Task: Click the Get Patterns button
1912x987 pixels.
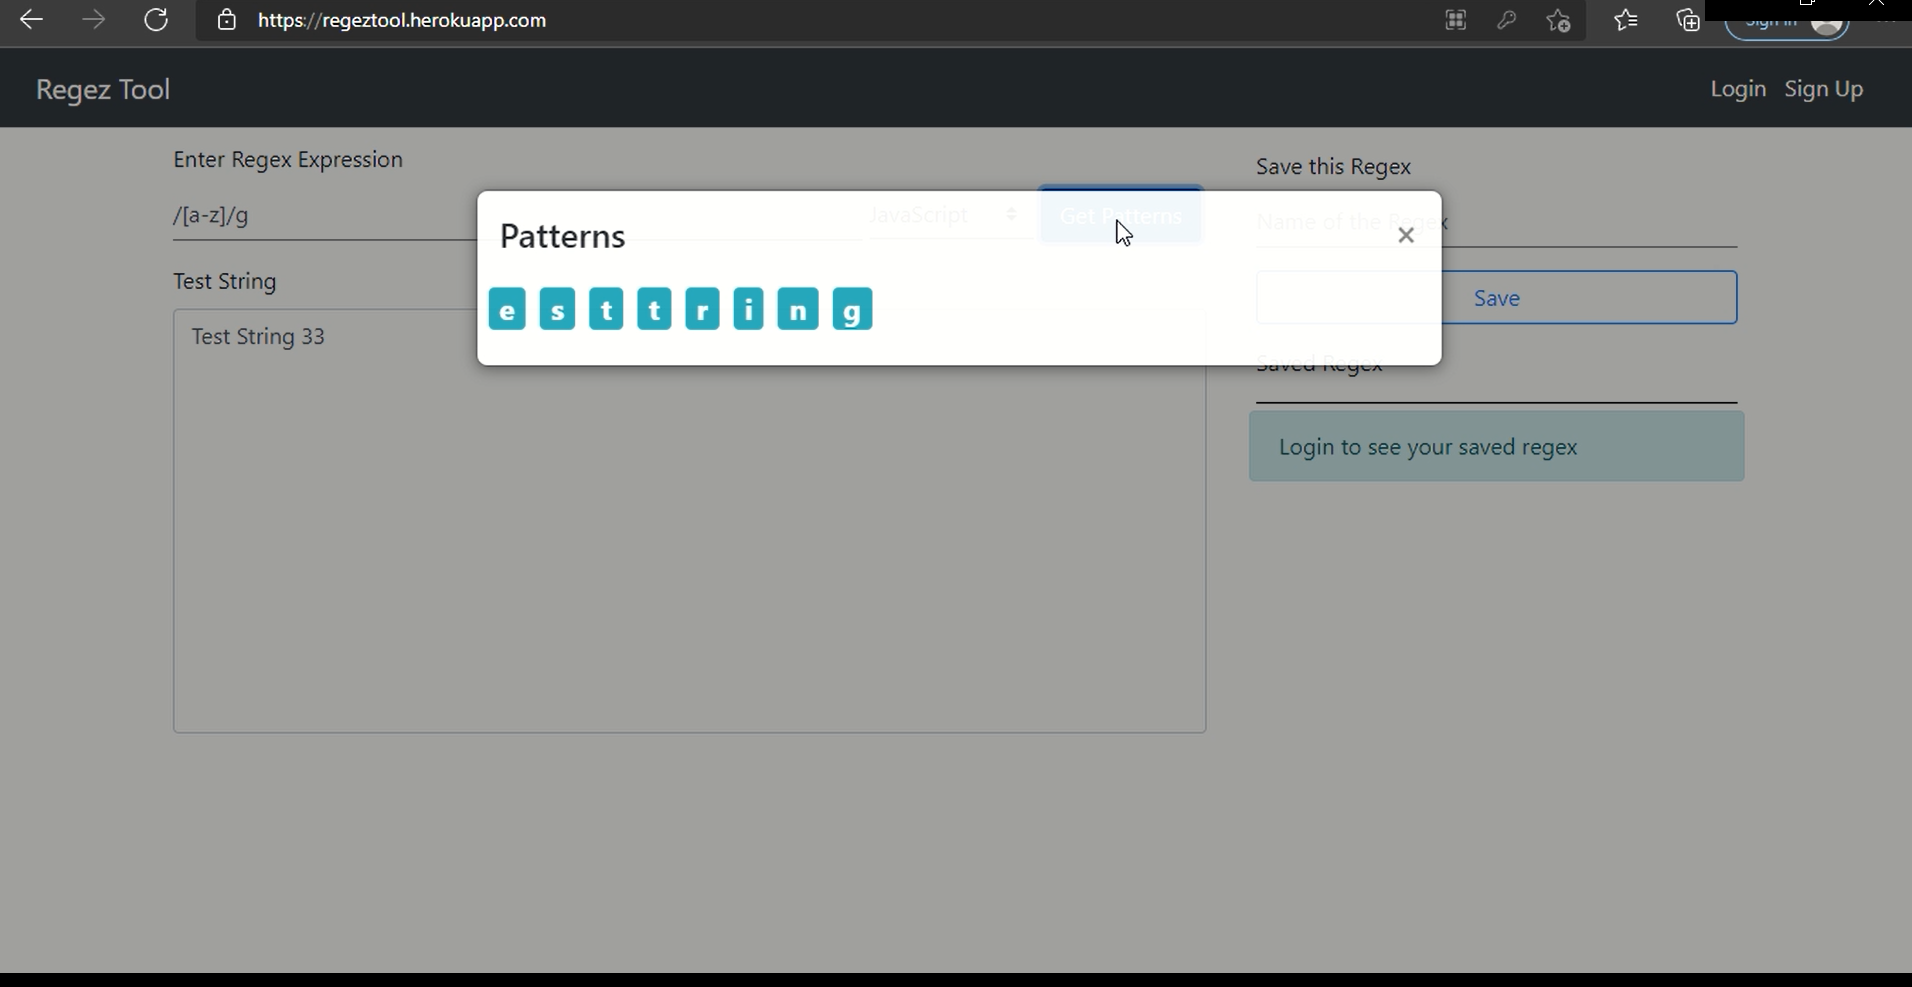Action: coord(1121,215)
